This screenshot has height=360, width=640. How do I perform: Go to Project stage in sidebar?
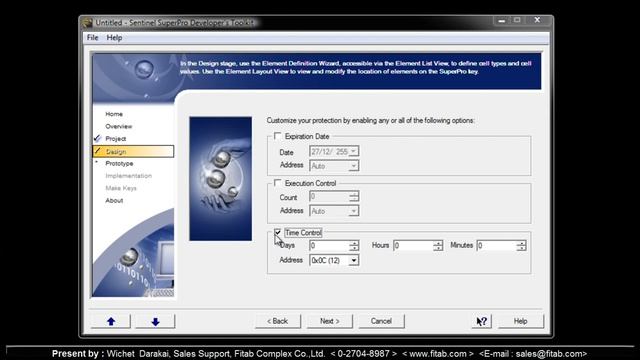pyautogui.click(x=116, y=139)
